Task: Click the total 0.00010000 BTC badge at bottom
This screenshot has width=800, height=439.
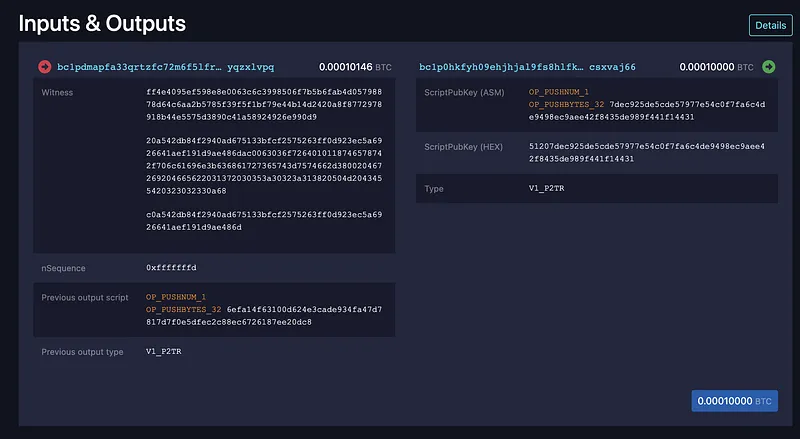Action: [x=734, y=401]
